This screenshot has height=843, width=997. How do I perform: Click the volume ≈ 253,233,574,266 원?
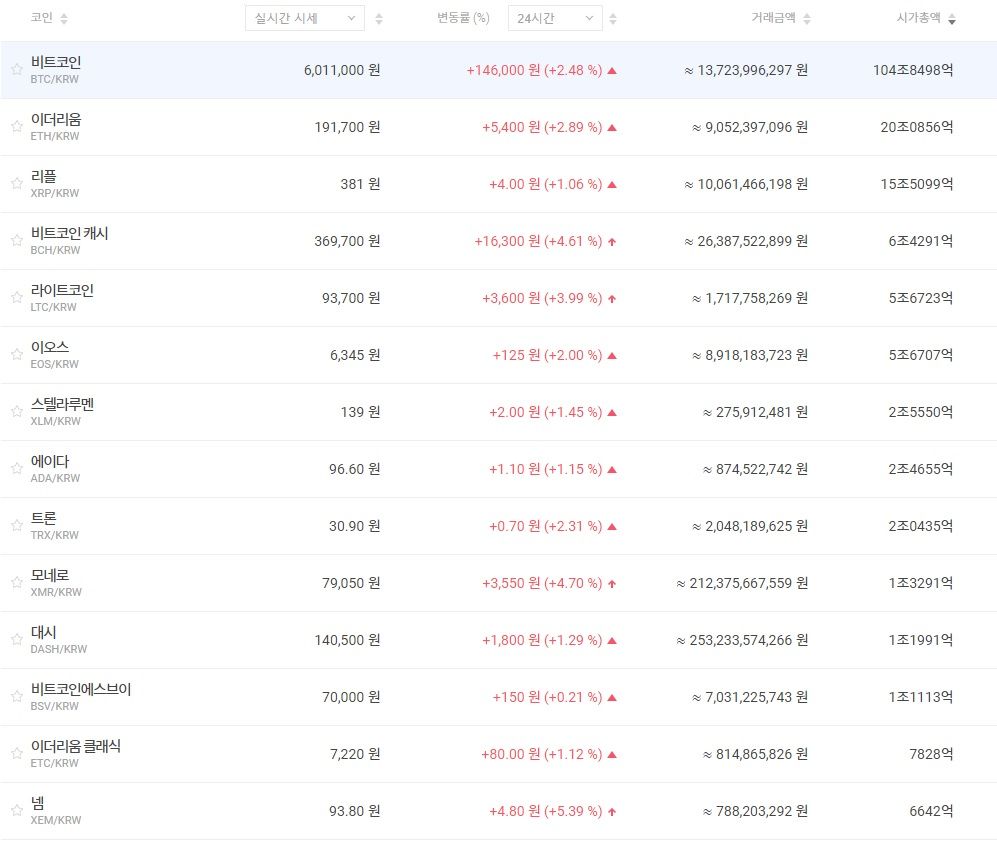click(x=742, y=640)
